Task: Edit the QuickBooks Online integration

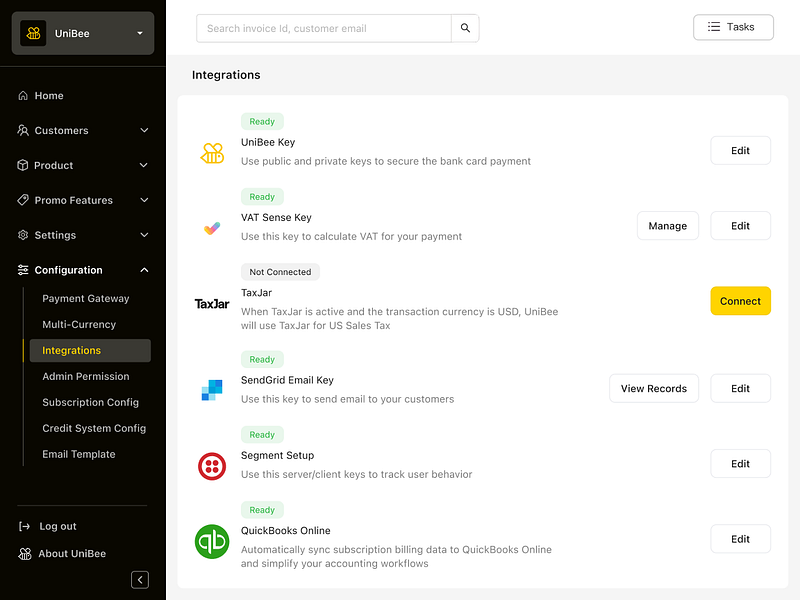Action: 740,539
